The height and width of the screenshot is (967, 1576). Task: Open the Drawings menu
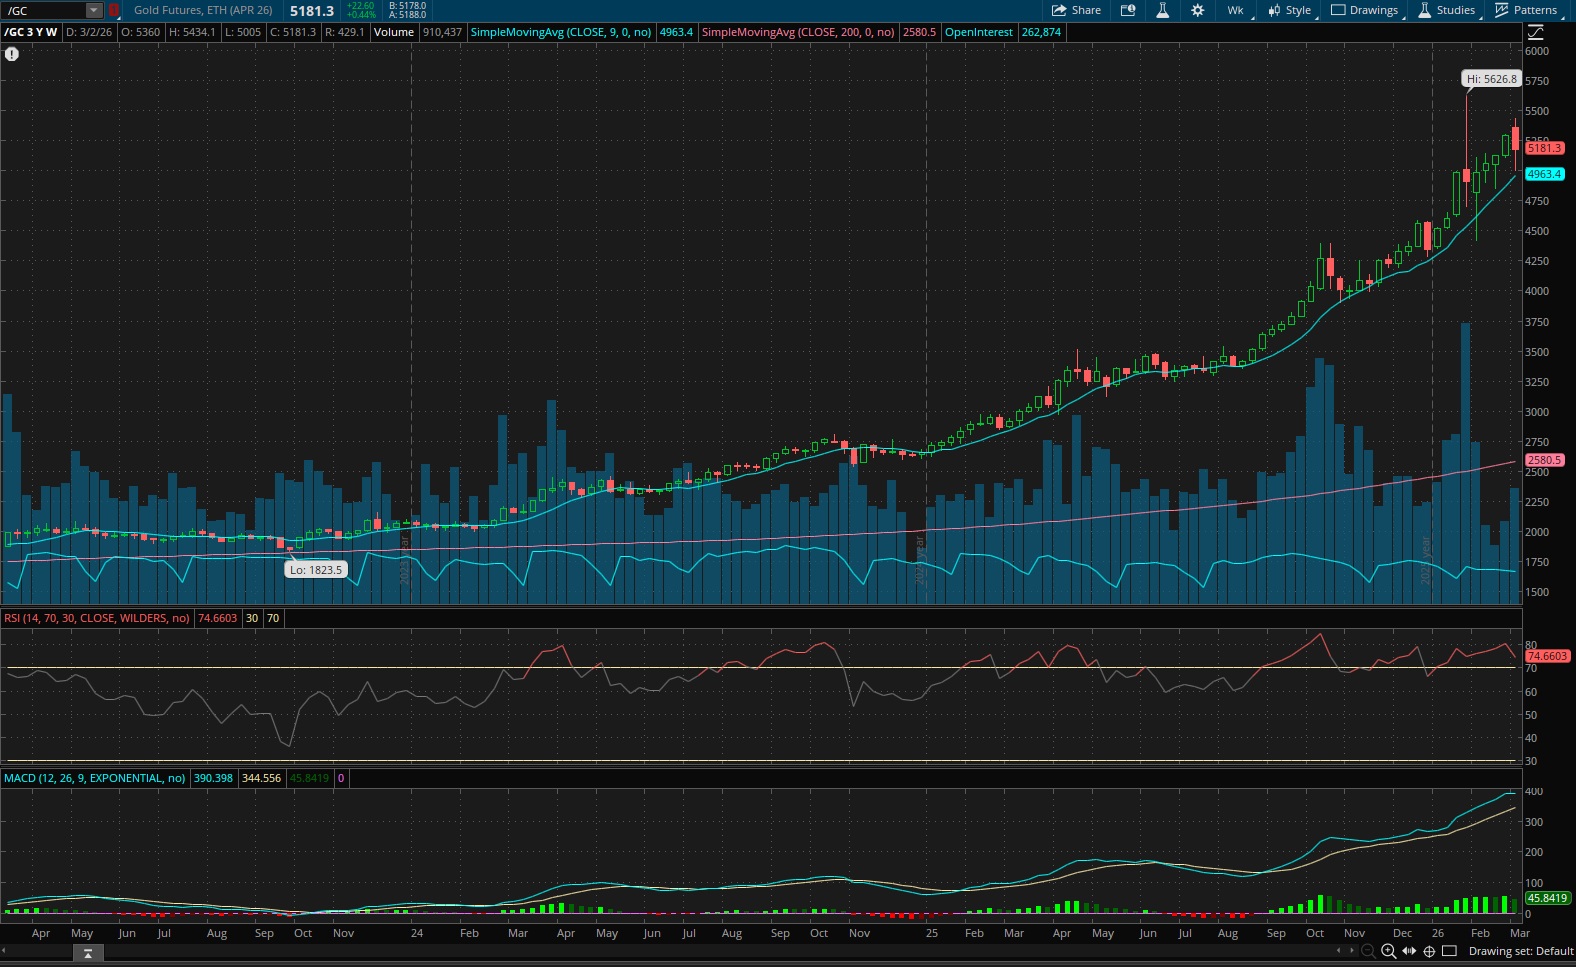(1365, 10)
